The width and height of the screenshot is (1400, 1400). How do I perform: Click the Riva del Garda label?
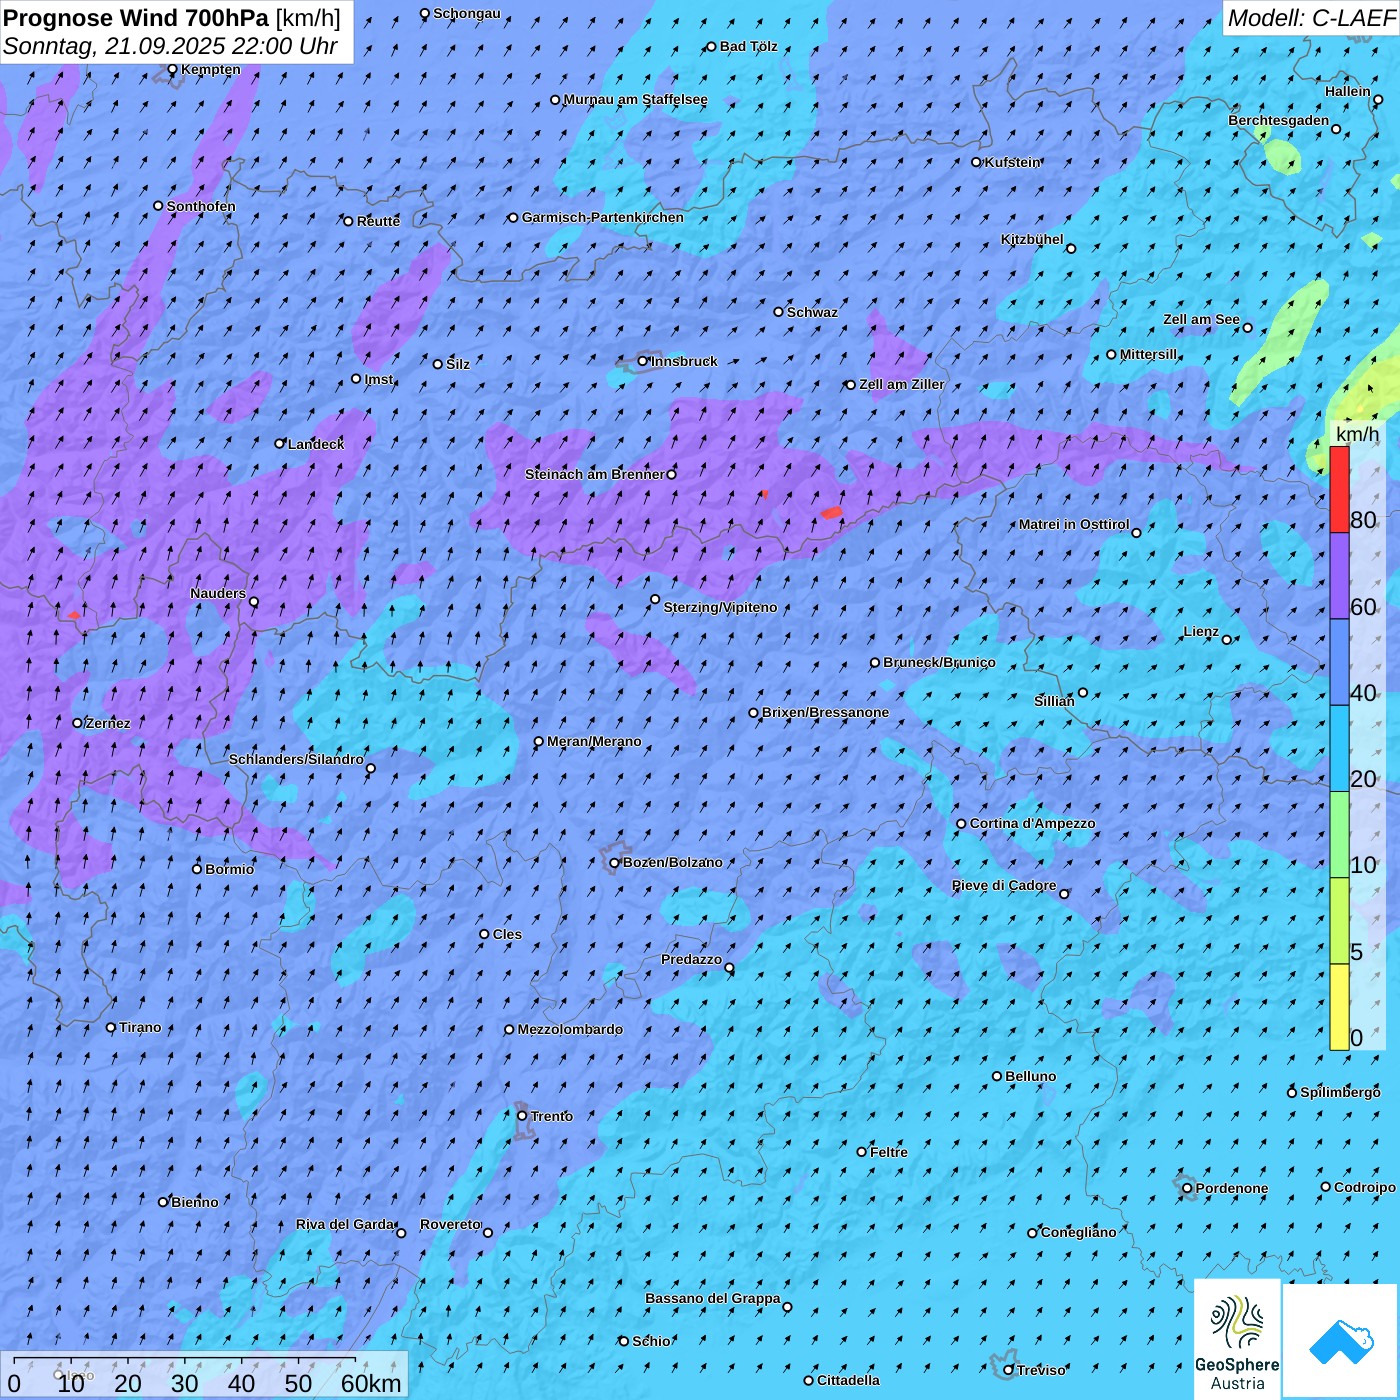tap(345, 1224)
